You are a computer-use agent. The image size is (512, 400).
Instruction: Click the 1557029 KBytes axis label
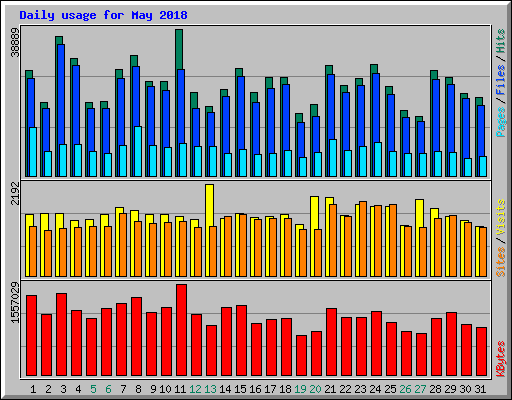click(x=15, y=303)
